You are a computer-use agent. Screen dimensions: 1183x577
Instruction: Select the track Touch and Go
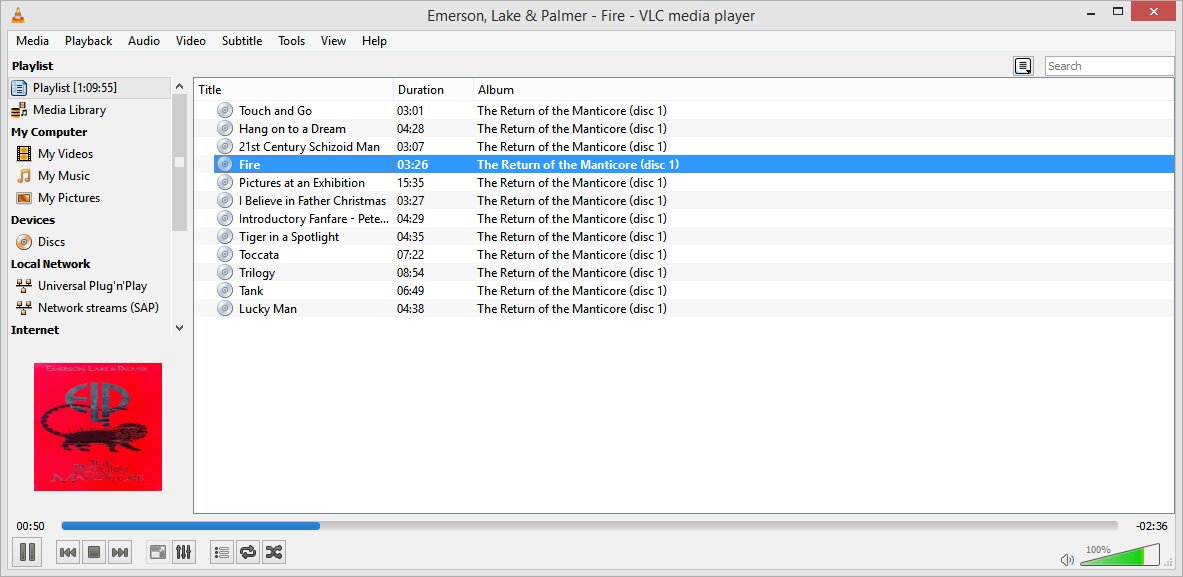(275, 111)
